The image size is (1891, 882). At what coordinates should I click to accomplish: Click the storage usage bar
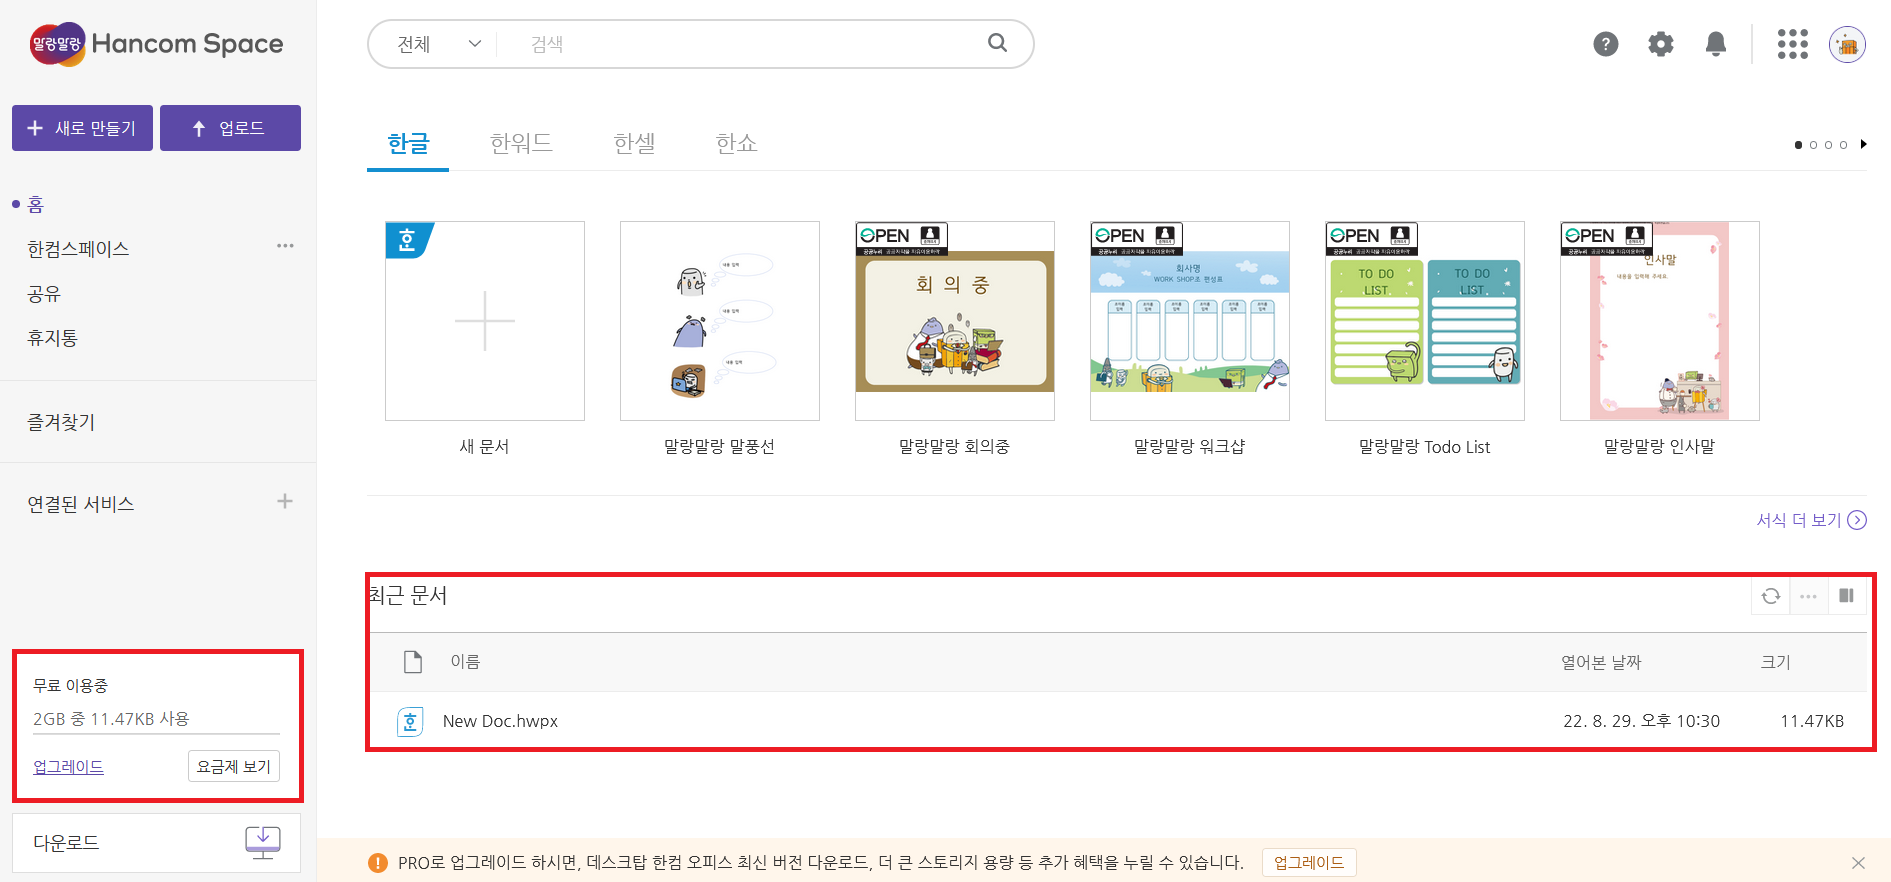(x=156, y=734)
